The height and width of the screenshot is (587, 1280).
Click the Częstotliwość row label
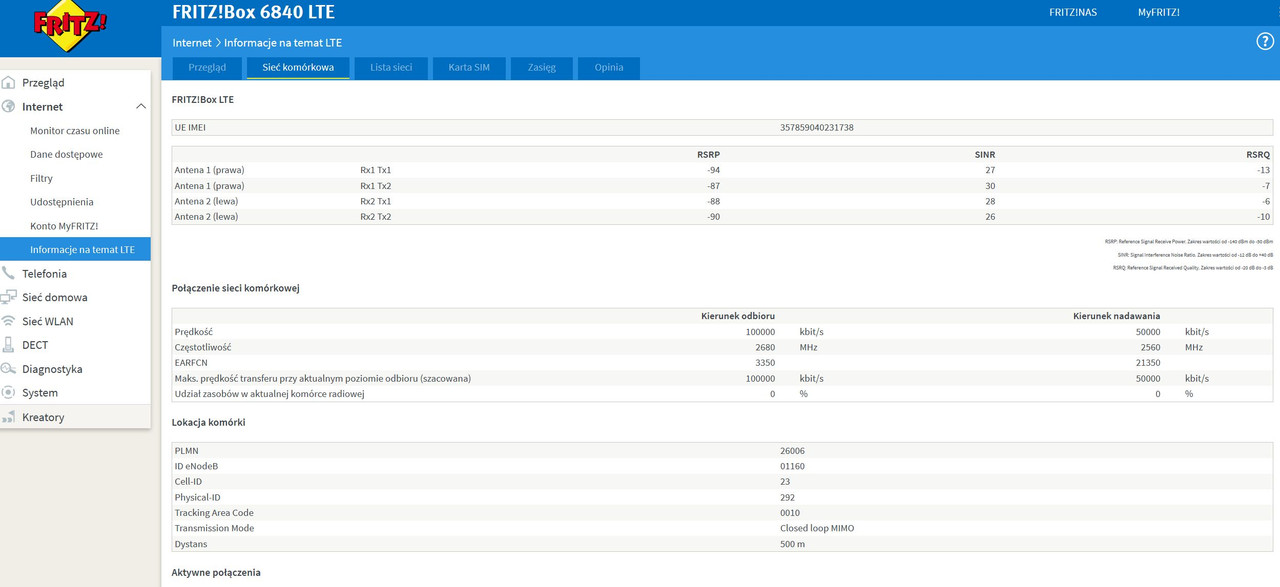(x=203, y=348)
